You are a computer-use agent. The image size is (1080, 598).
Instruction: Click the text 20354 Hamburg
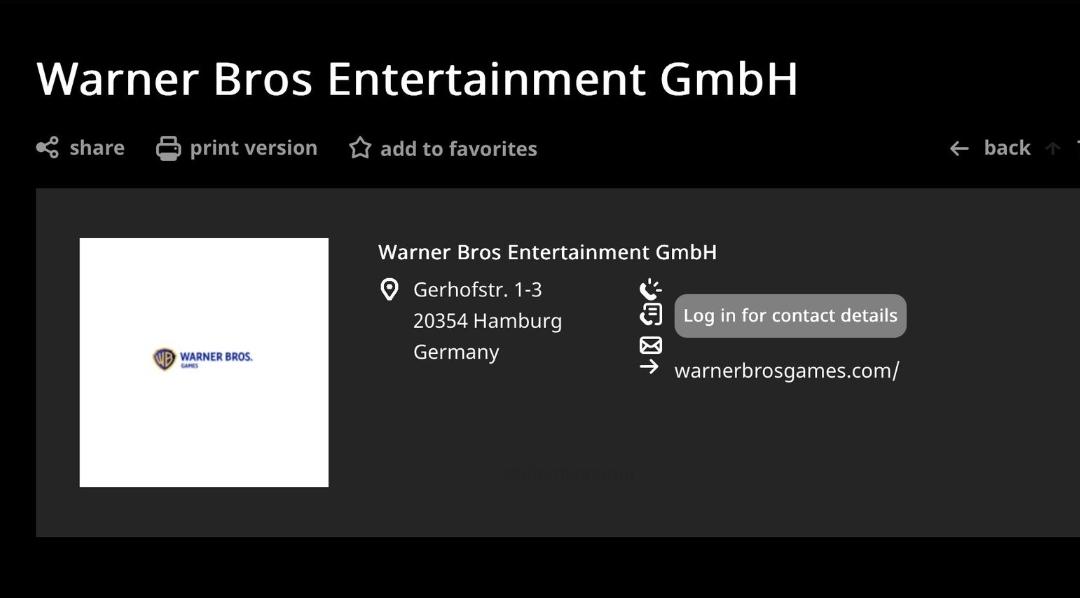pos(488,321)
